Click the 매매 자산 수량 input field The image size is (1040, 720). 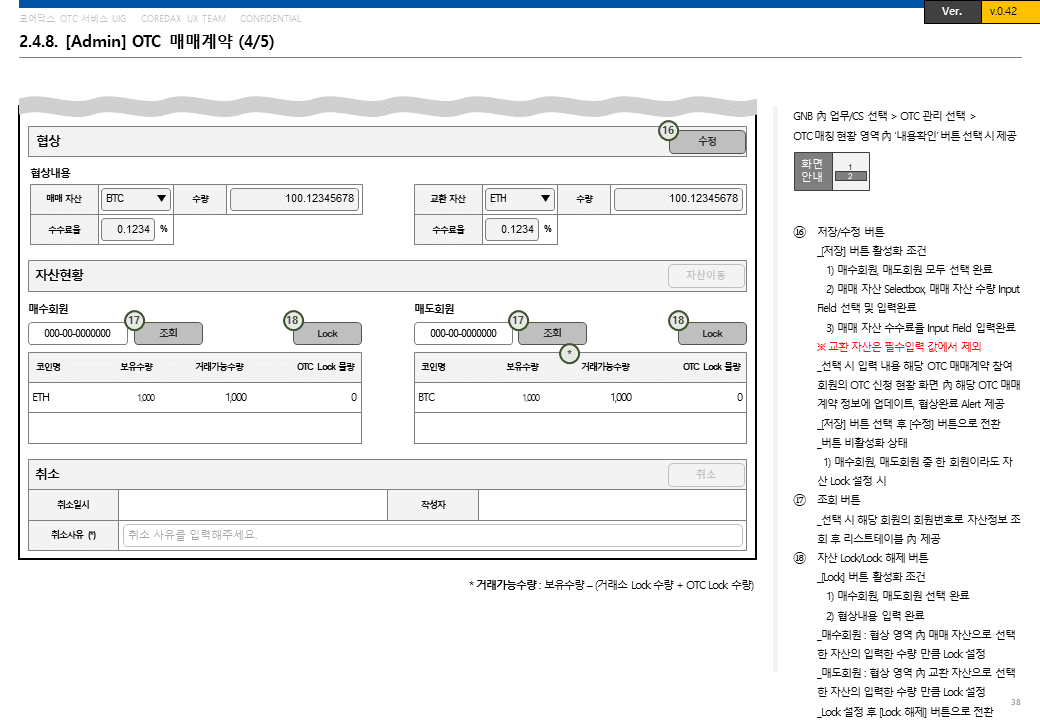(x=294, y=199)
